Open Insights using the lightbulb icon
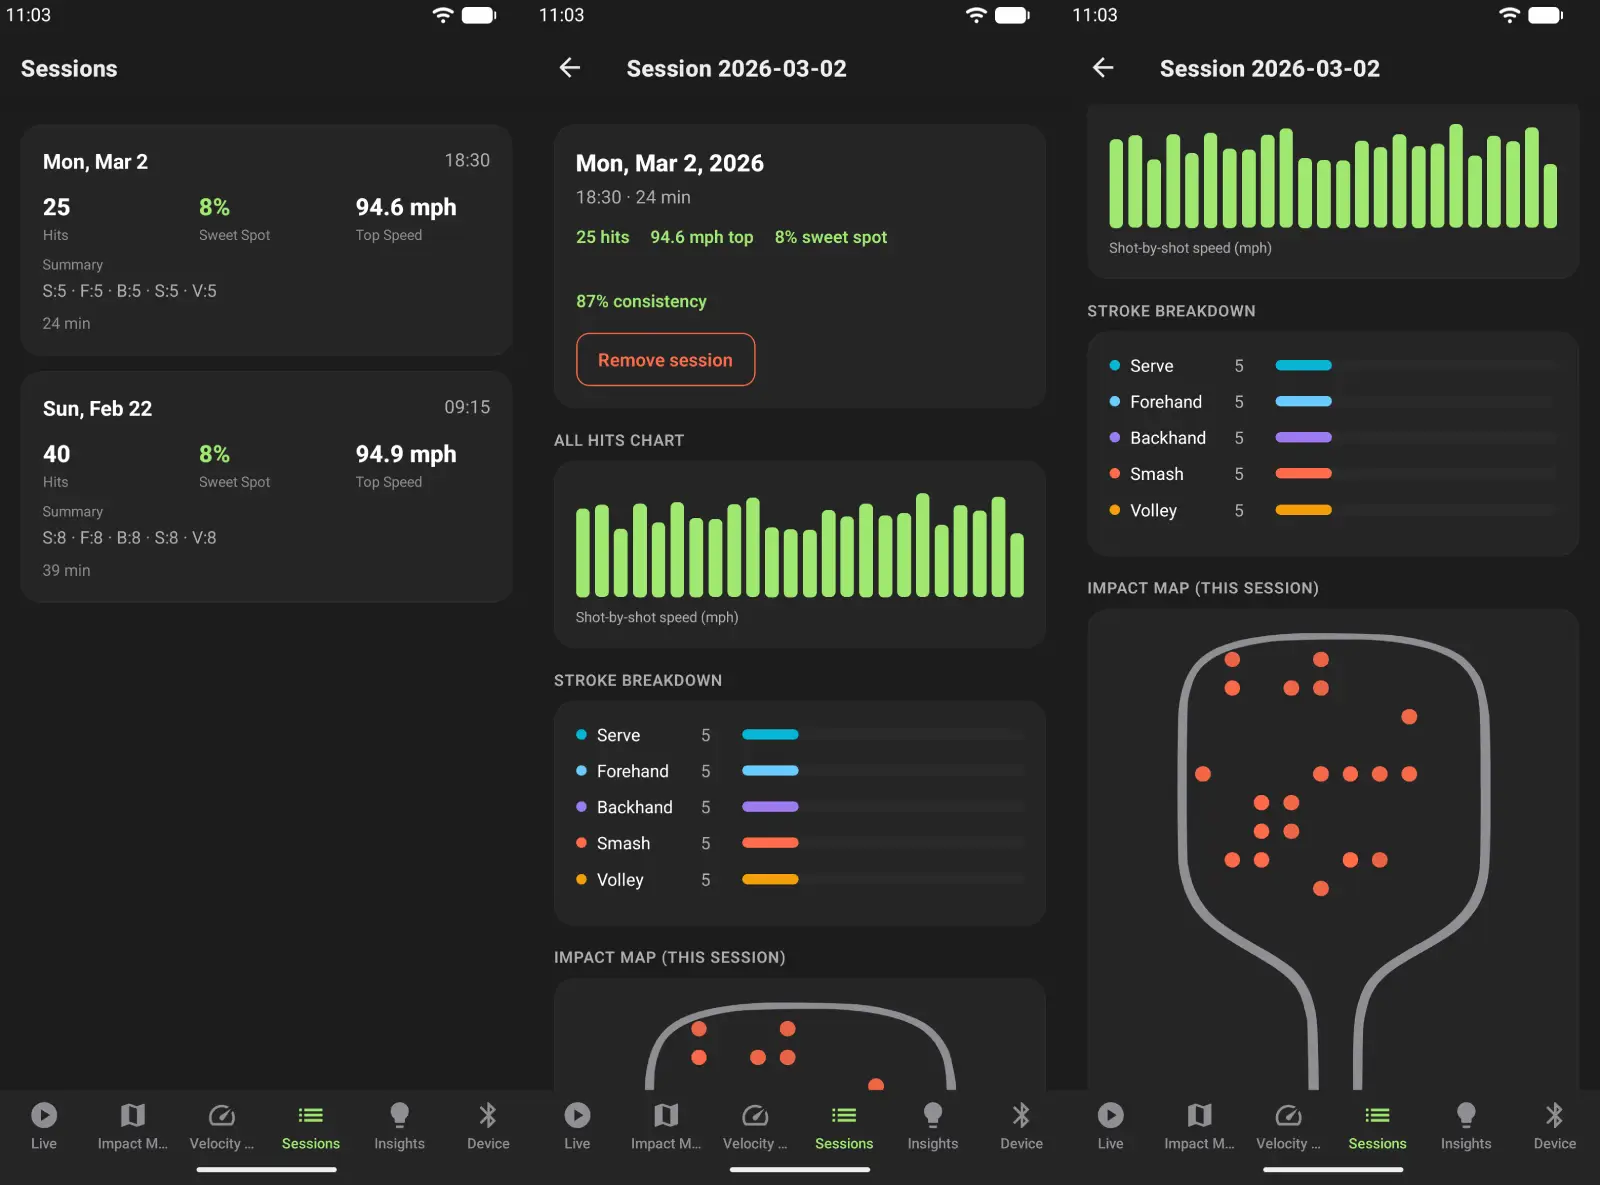This screenshot has width=1600, height=1185. point(399,1114)
